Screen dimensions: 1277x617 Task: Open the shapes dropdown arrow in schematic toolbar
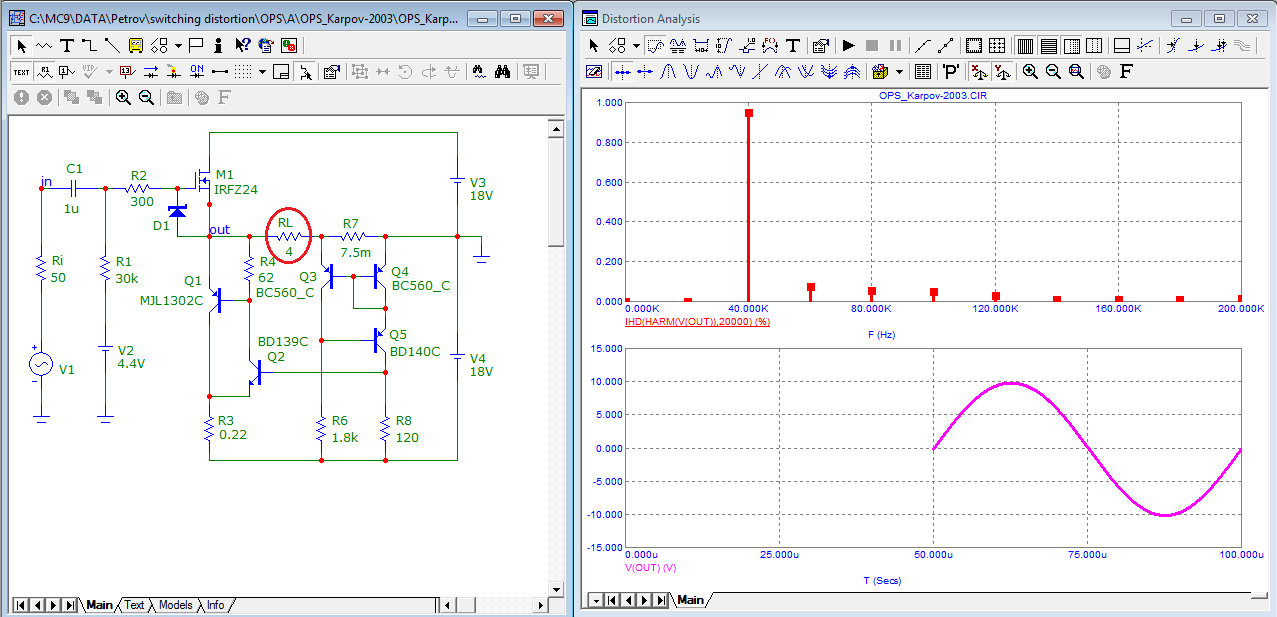178,45
